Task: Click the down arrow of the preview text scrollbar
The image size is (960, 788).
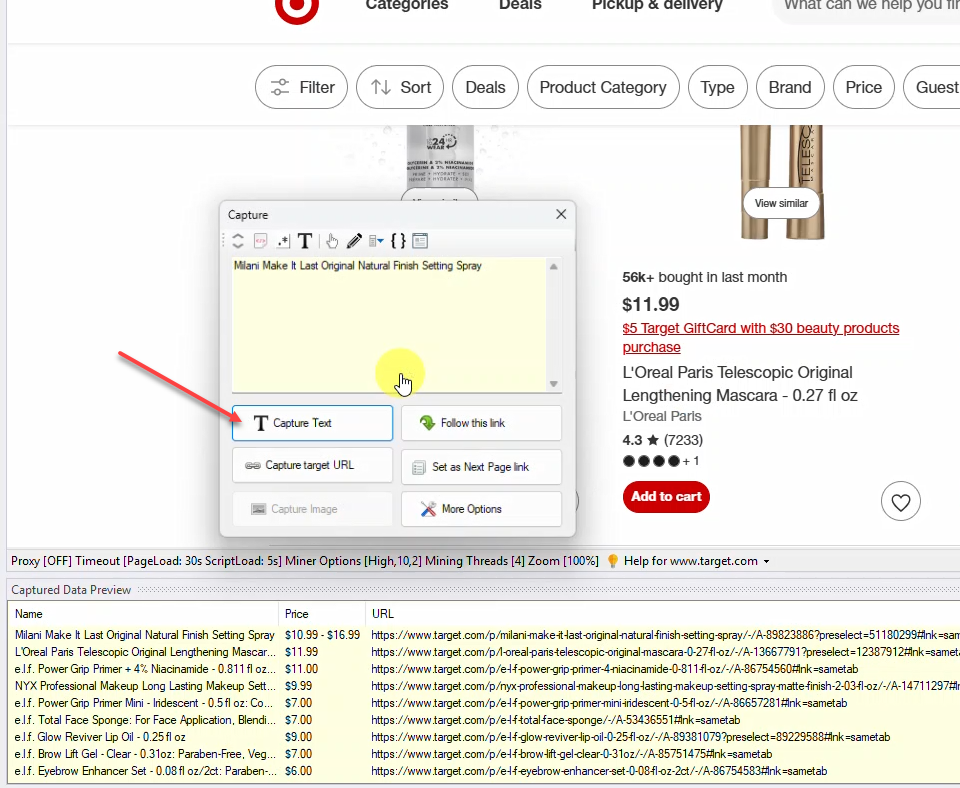Action: 553,384
